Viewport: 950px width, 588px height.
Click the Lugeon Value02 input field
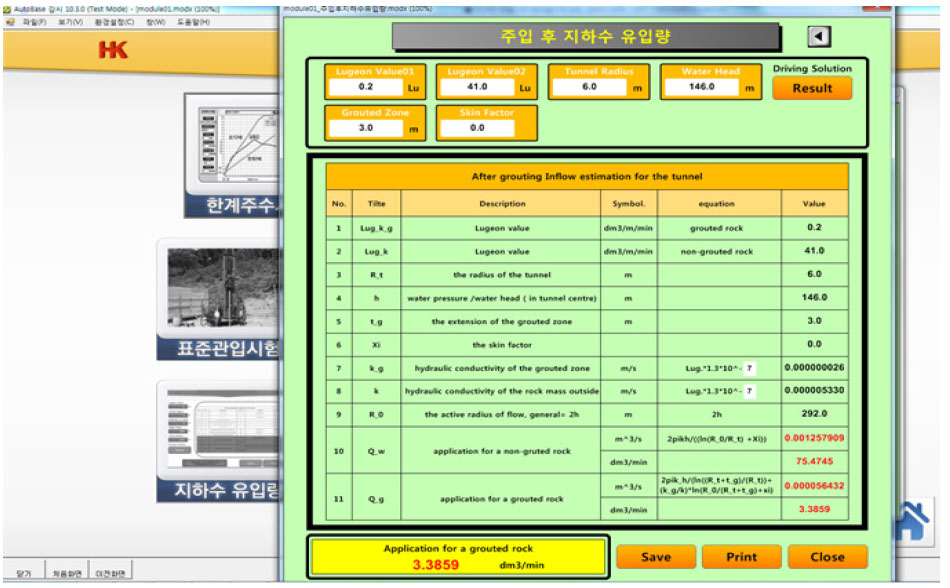click(x=477, y=87)
